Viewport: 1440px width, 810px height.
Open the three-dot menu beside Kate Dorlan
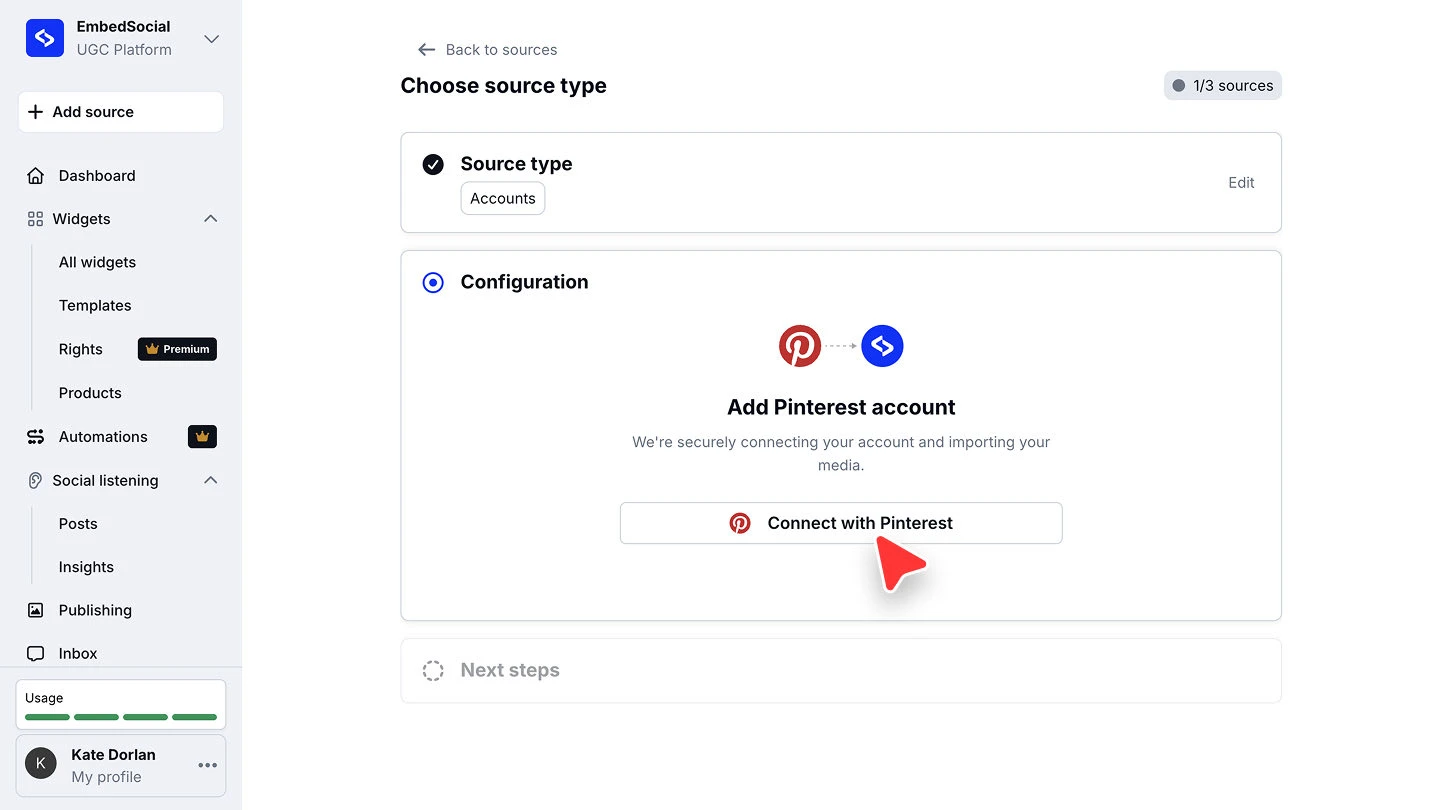207,765
